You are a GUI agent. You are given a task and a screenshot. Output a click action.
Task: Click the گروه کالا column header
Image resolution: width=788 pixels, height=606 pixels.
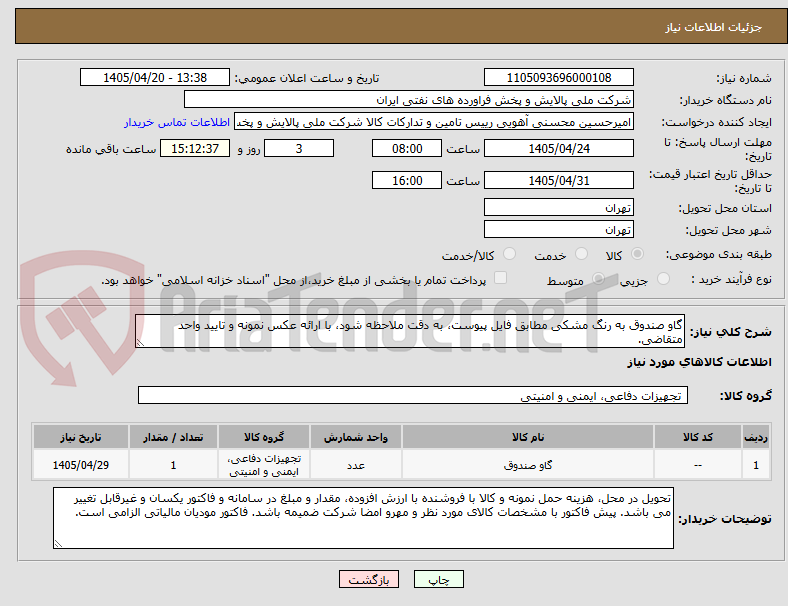click(x=264, y=437)
